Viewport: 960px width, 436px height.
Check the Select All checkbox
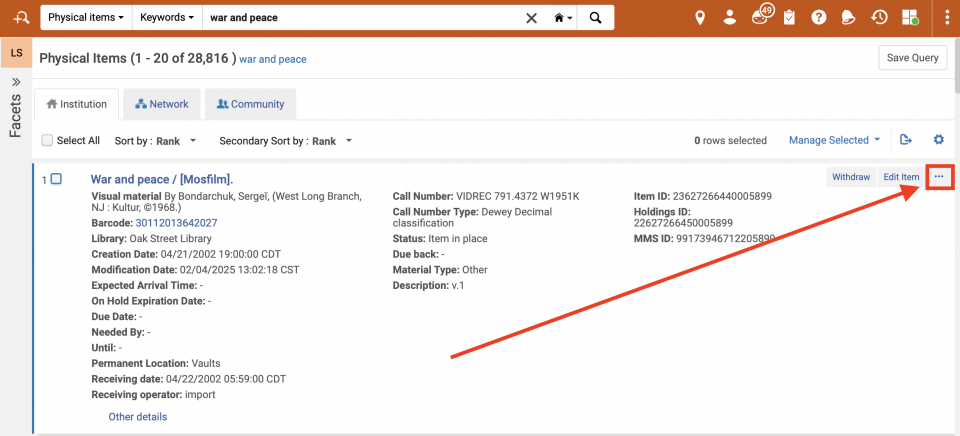[x=47, y=141]
